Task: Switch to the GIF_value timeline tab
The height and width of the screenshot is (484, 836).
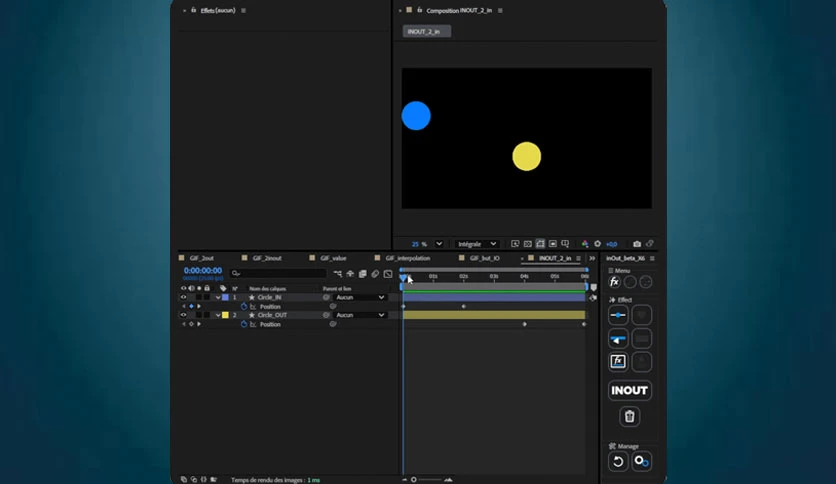Action: [333, 258]
